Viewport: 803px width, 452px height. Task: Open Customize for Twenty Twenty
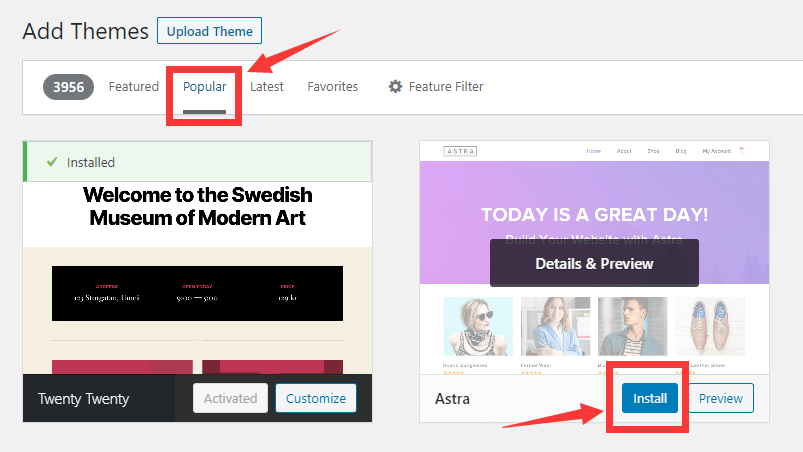[316, 398]
